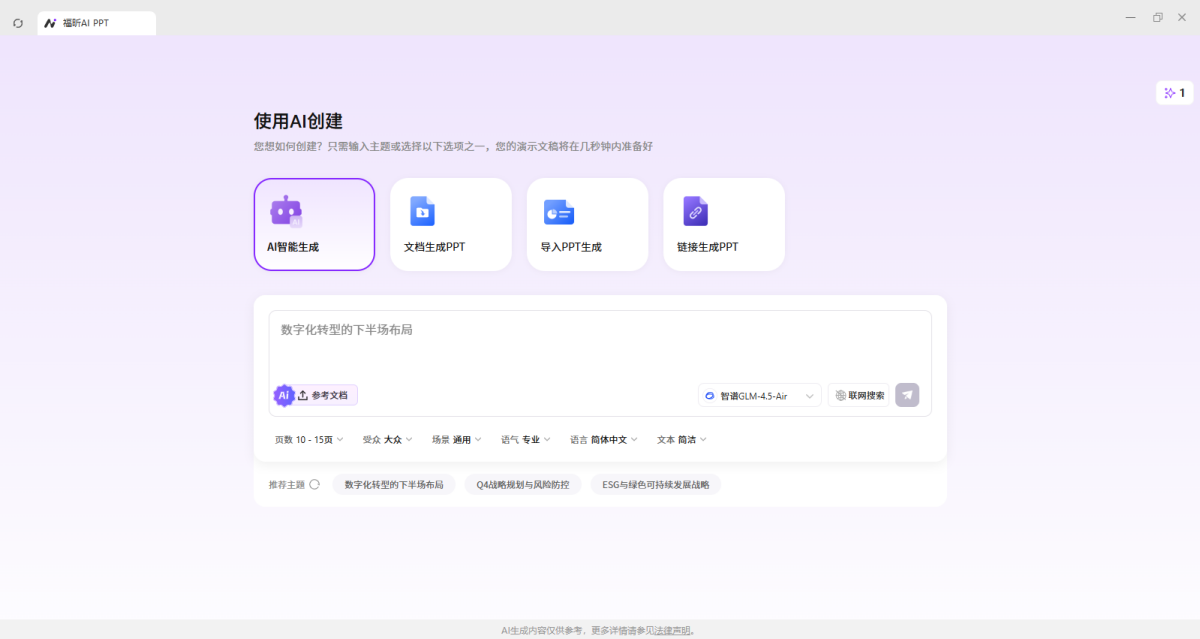Image resolution: width=1200 pixels, height=639 pixels.
Task: Open the credits badge showing 1
Action: tap(1175, 93)
